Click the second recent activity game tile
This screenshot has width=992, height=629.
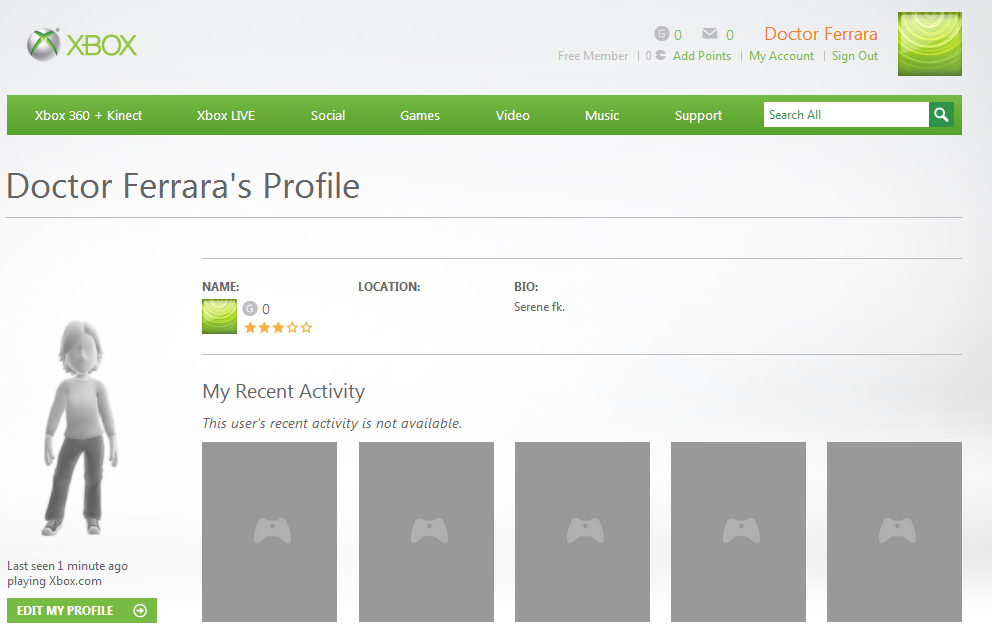coord(426,532)
